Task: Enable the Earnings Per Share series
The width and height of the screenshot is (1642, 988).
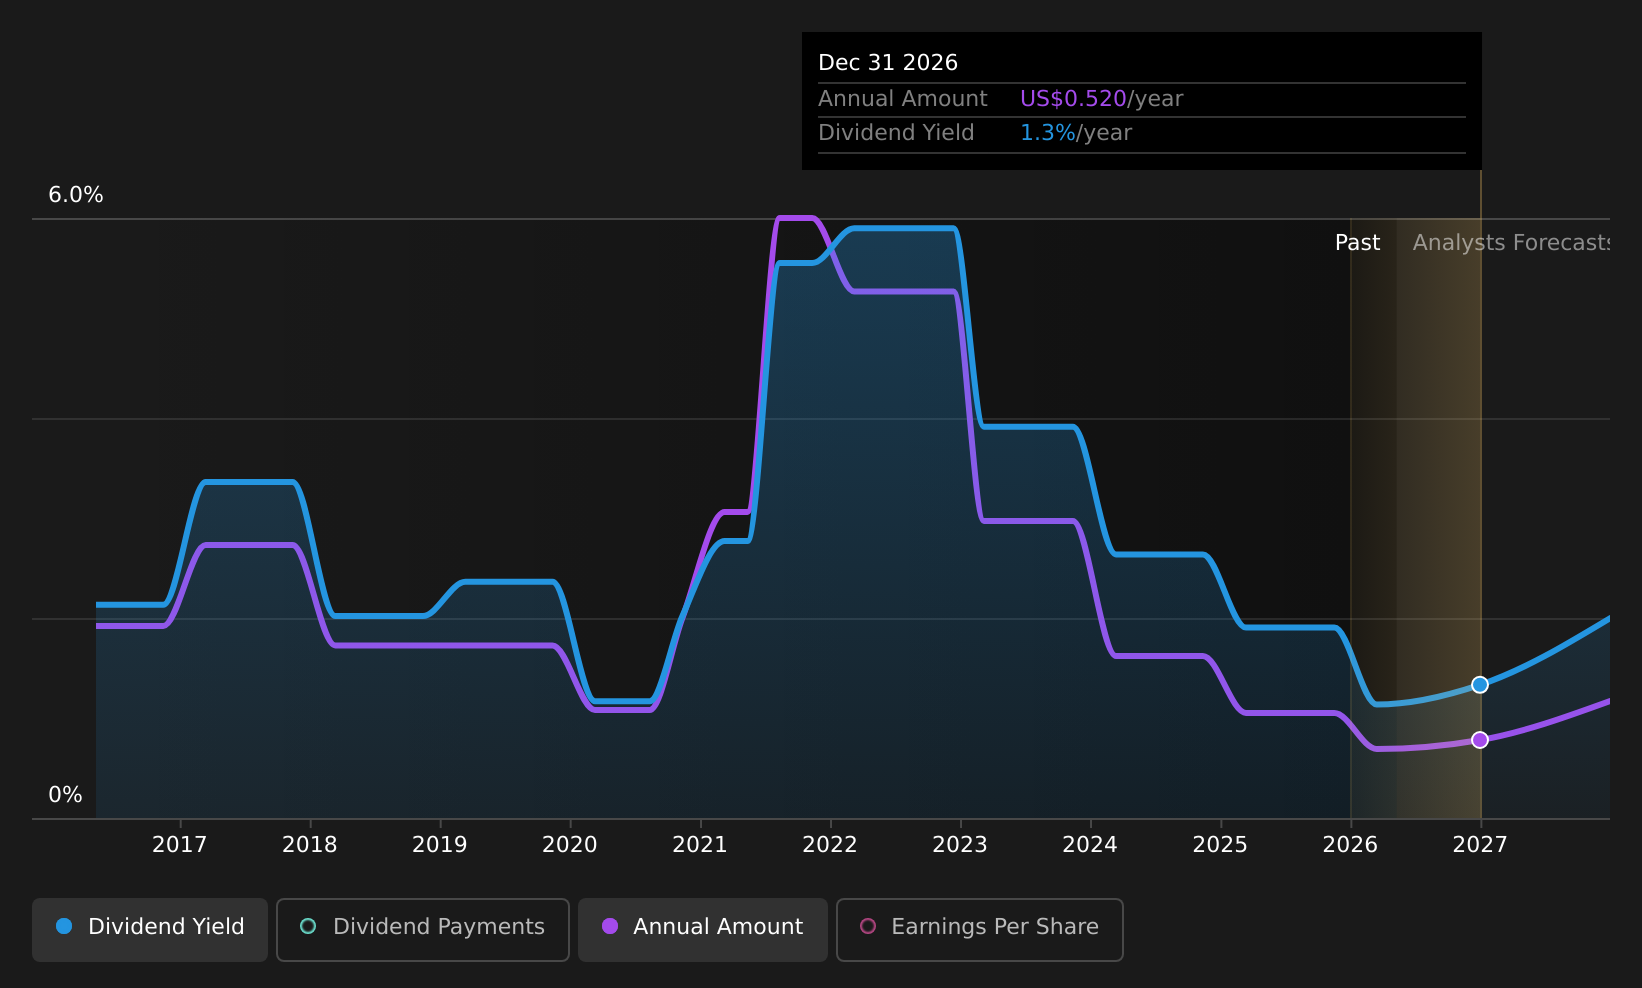Action: [980, 929]
